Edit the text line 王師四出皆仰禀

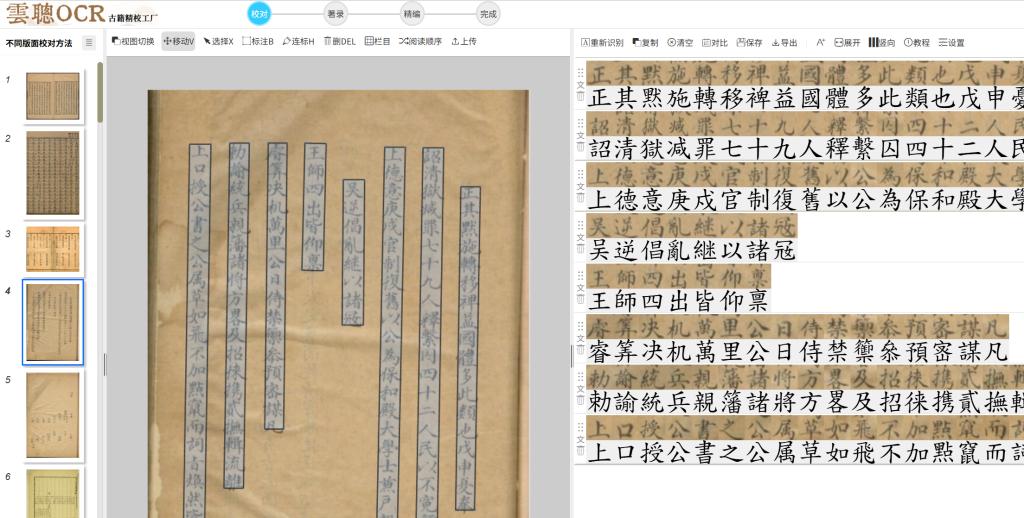point(678,301)
